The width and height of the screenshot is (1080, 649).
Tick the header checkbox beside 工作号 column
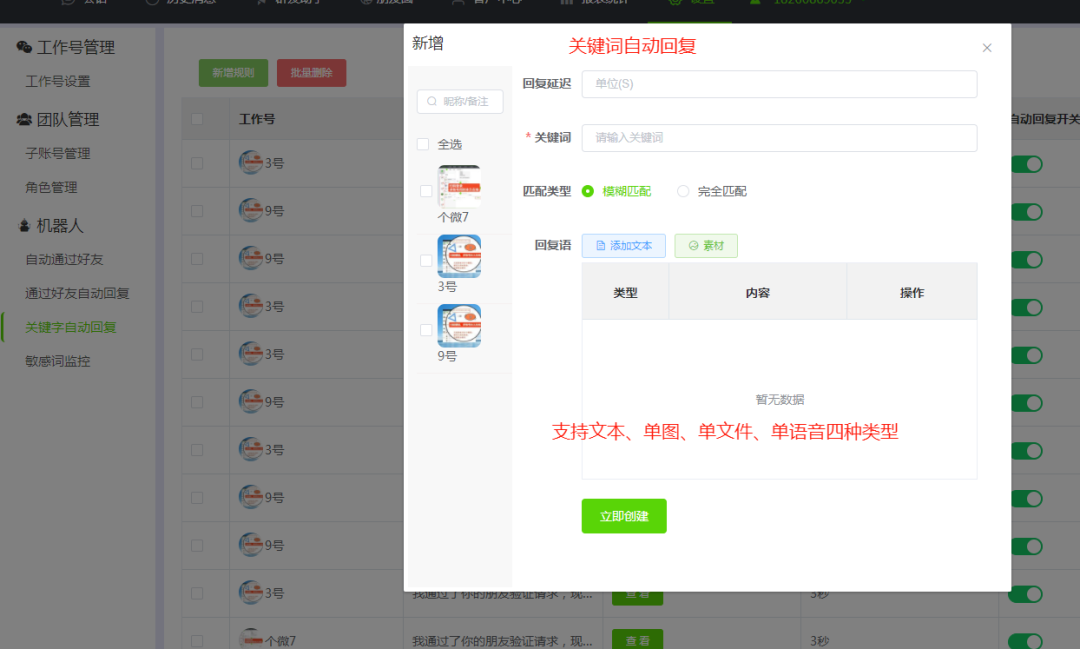[x=197, y=119]
